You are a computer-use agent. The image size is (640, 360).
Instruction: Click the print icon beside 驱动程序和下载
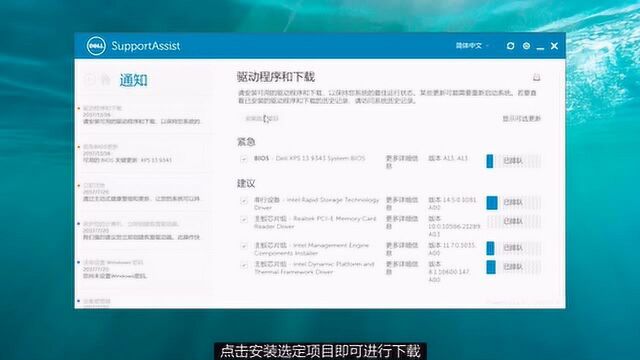click(537, 77)
